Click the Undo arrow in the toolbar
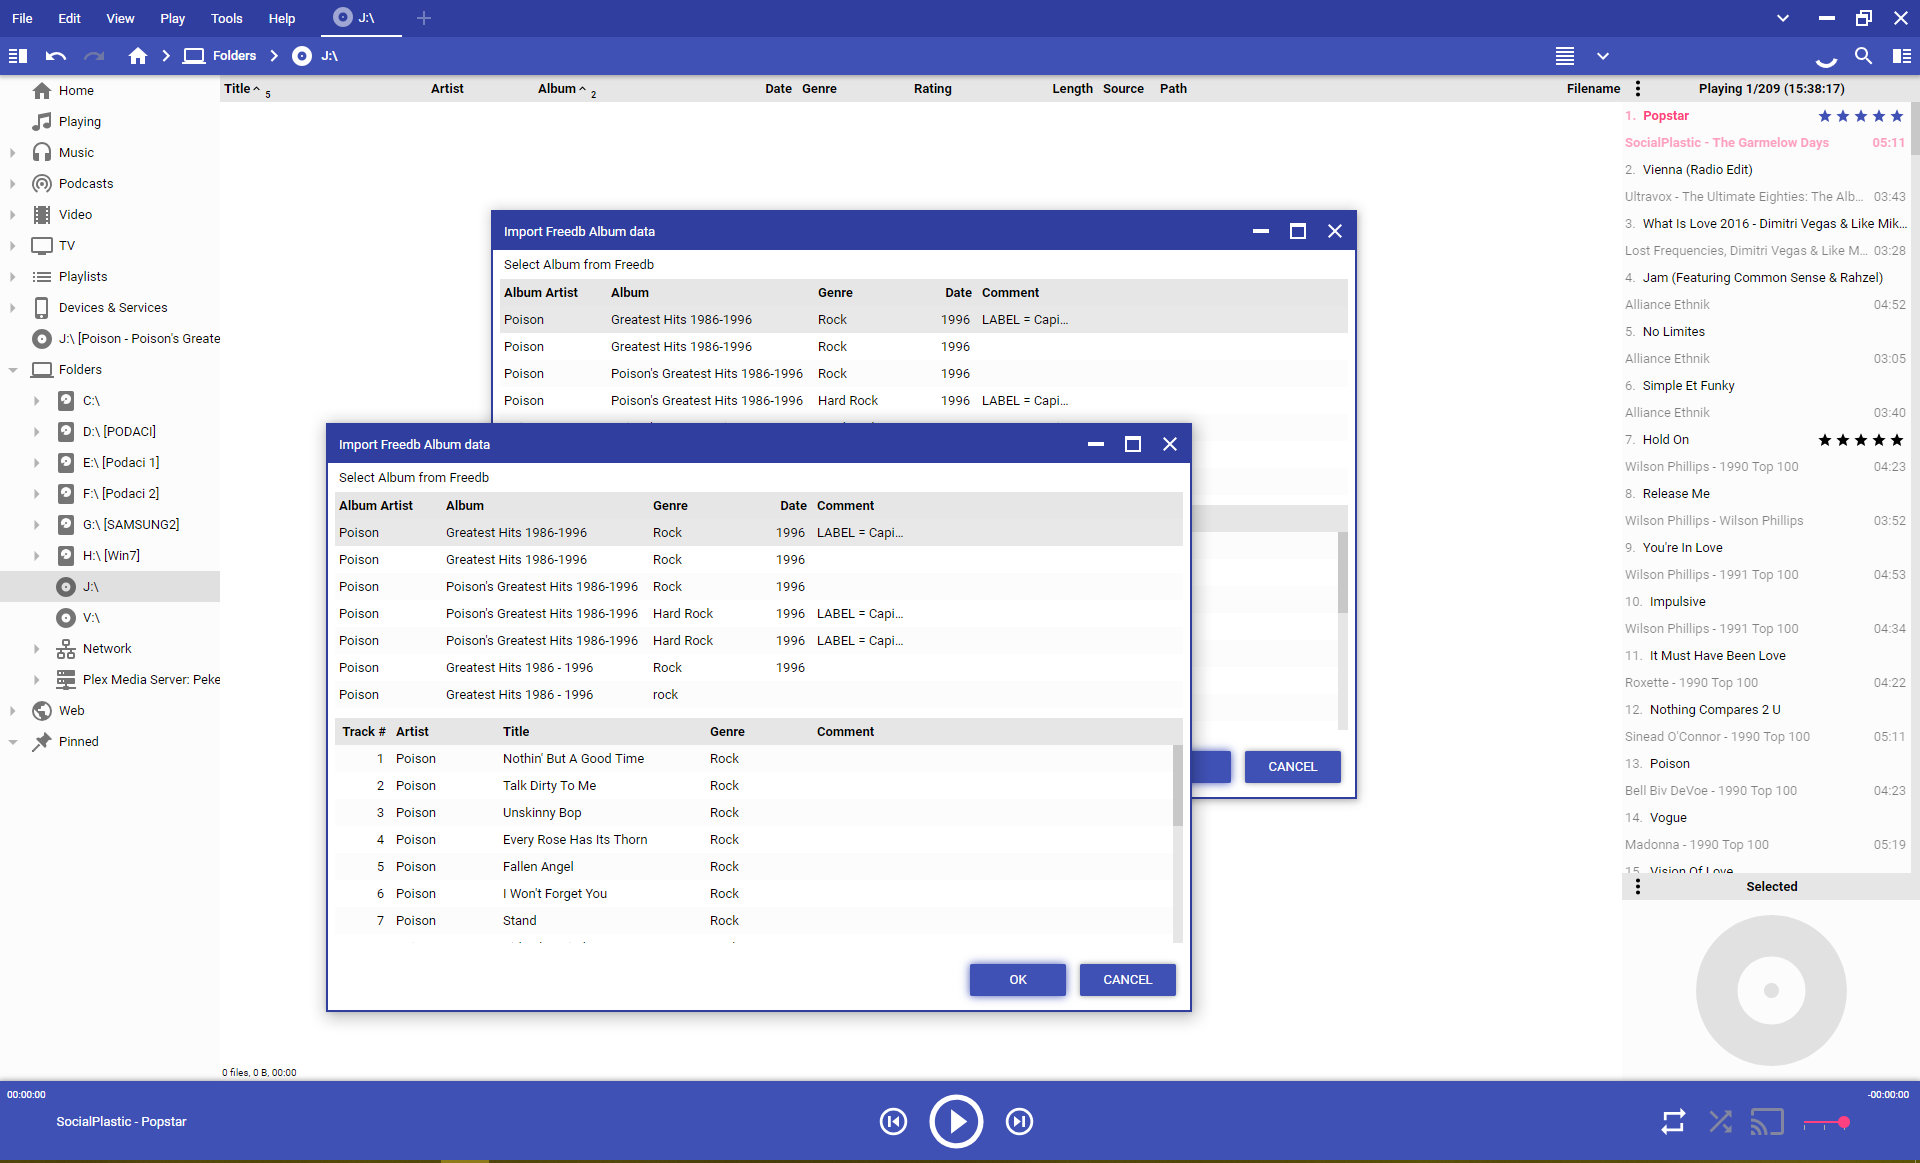Viewport: 1920px width, 1163px height. coord(56,56)
